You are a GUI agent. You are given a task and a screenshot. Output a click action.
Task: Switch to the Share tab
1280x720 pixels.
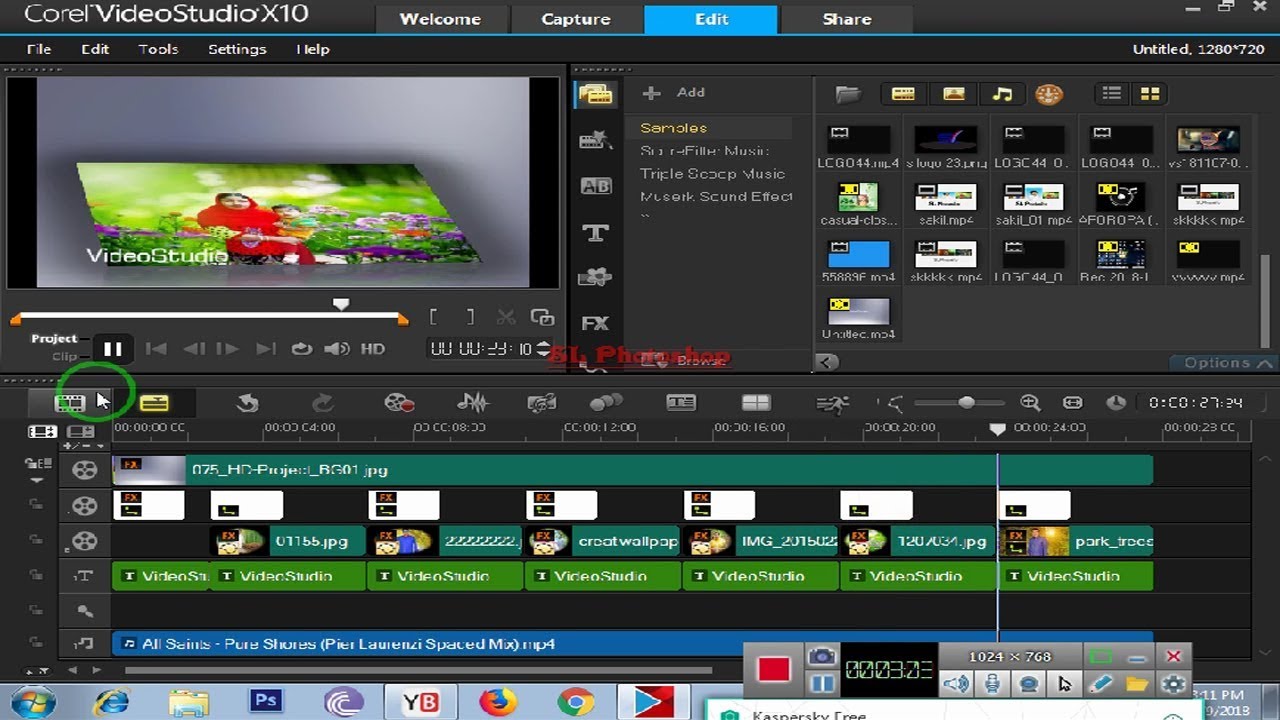click(846, 19)
